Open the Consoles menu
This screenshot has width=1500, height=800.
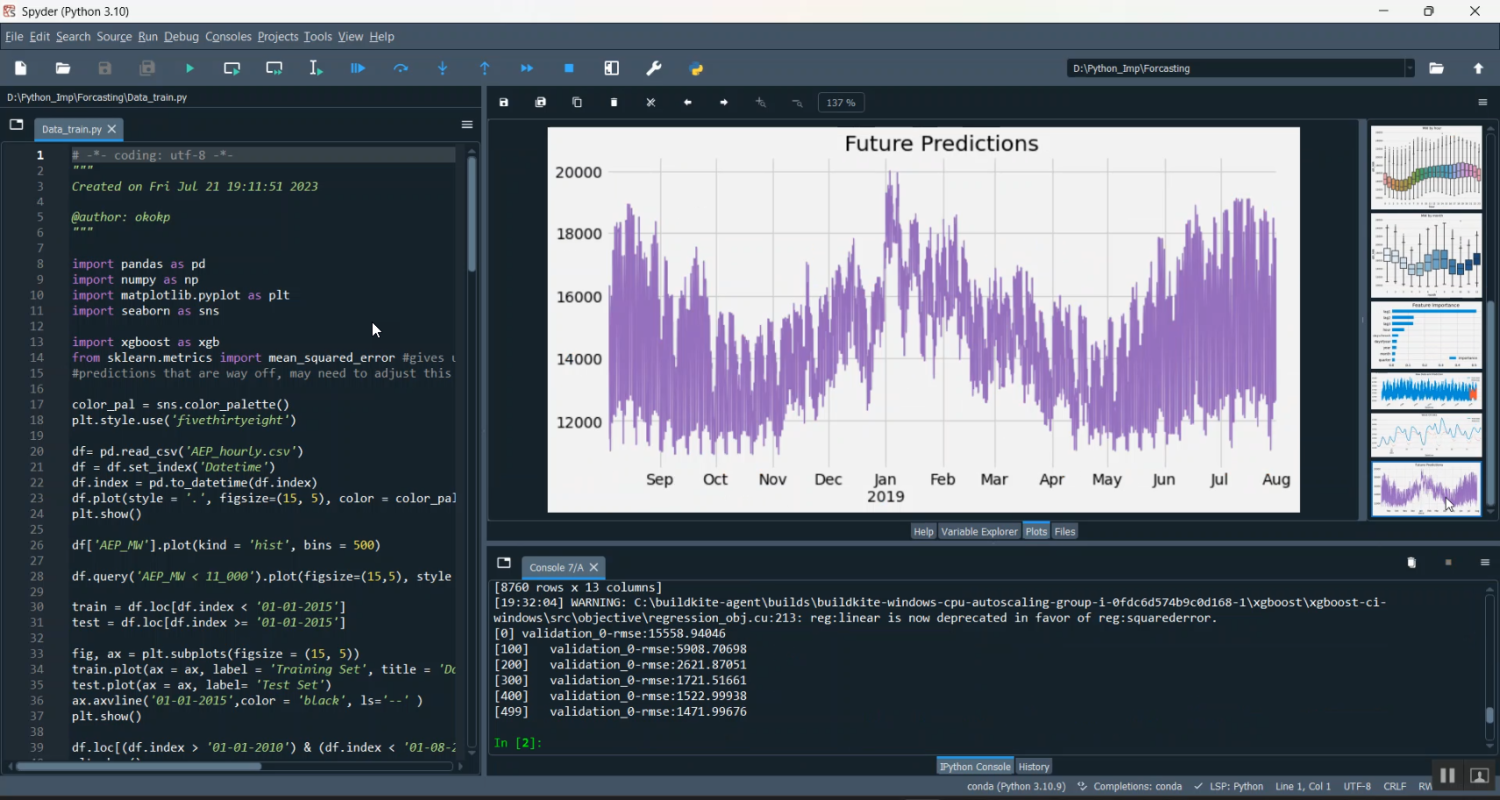coord(228,36)
